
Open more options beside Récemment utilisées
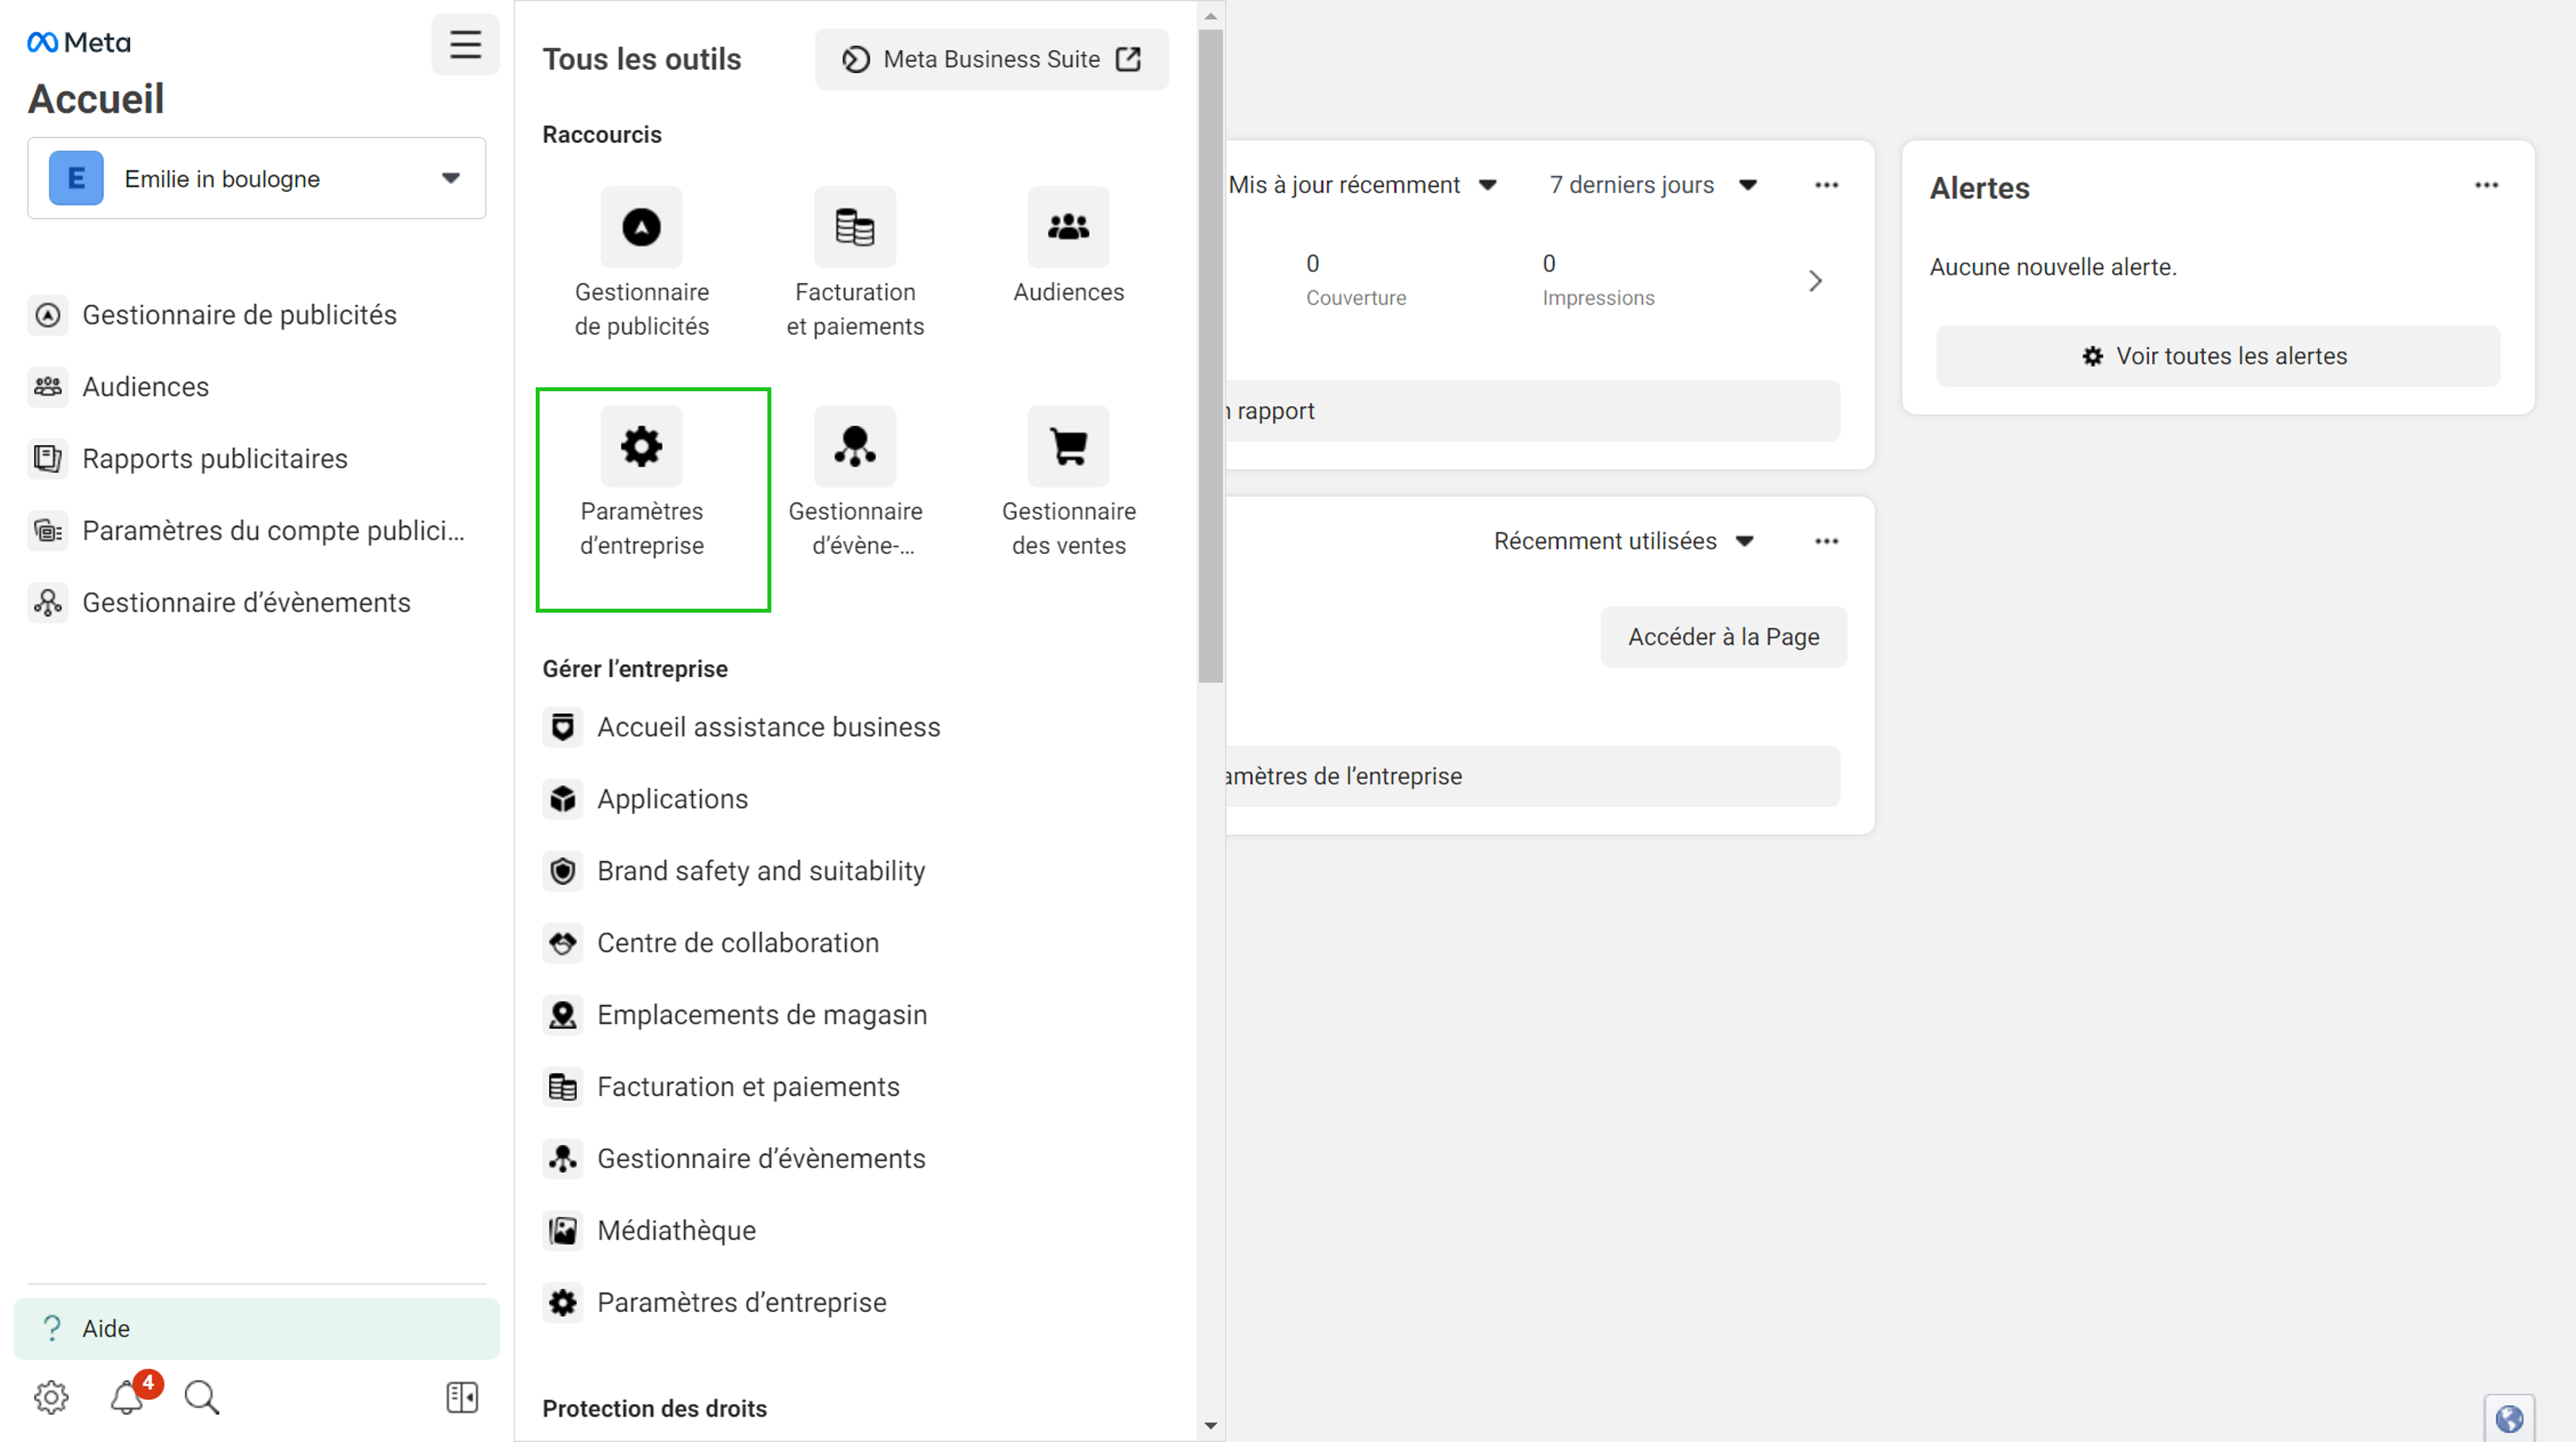(1826, 541)
